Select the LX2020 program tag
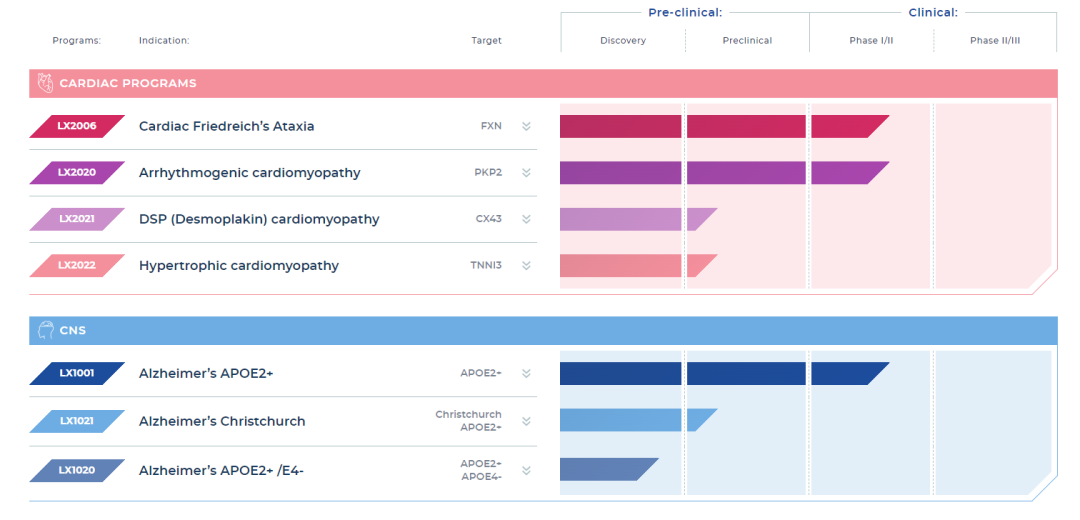Viewport: 1080px width, 520px height. (x=77, y=173)
